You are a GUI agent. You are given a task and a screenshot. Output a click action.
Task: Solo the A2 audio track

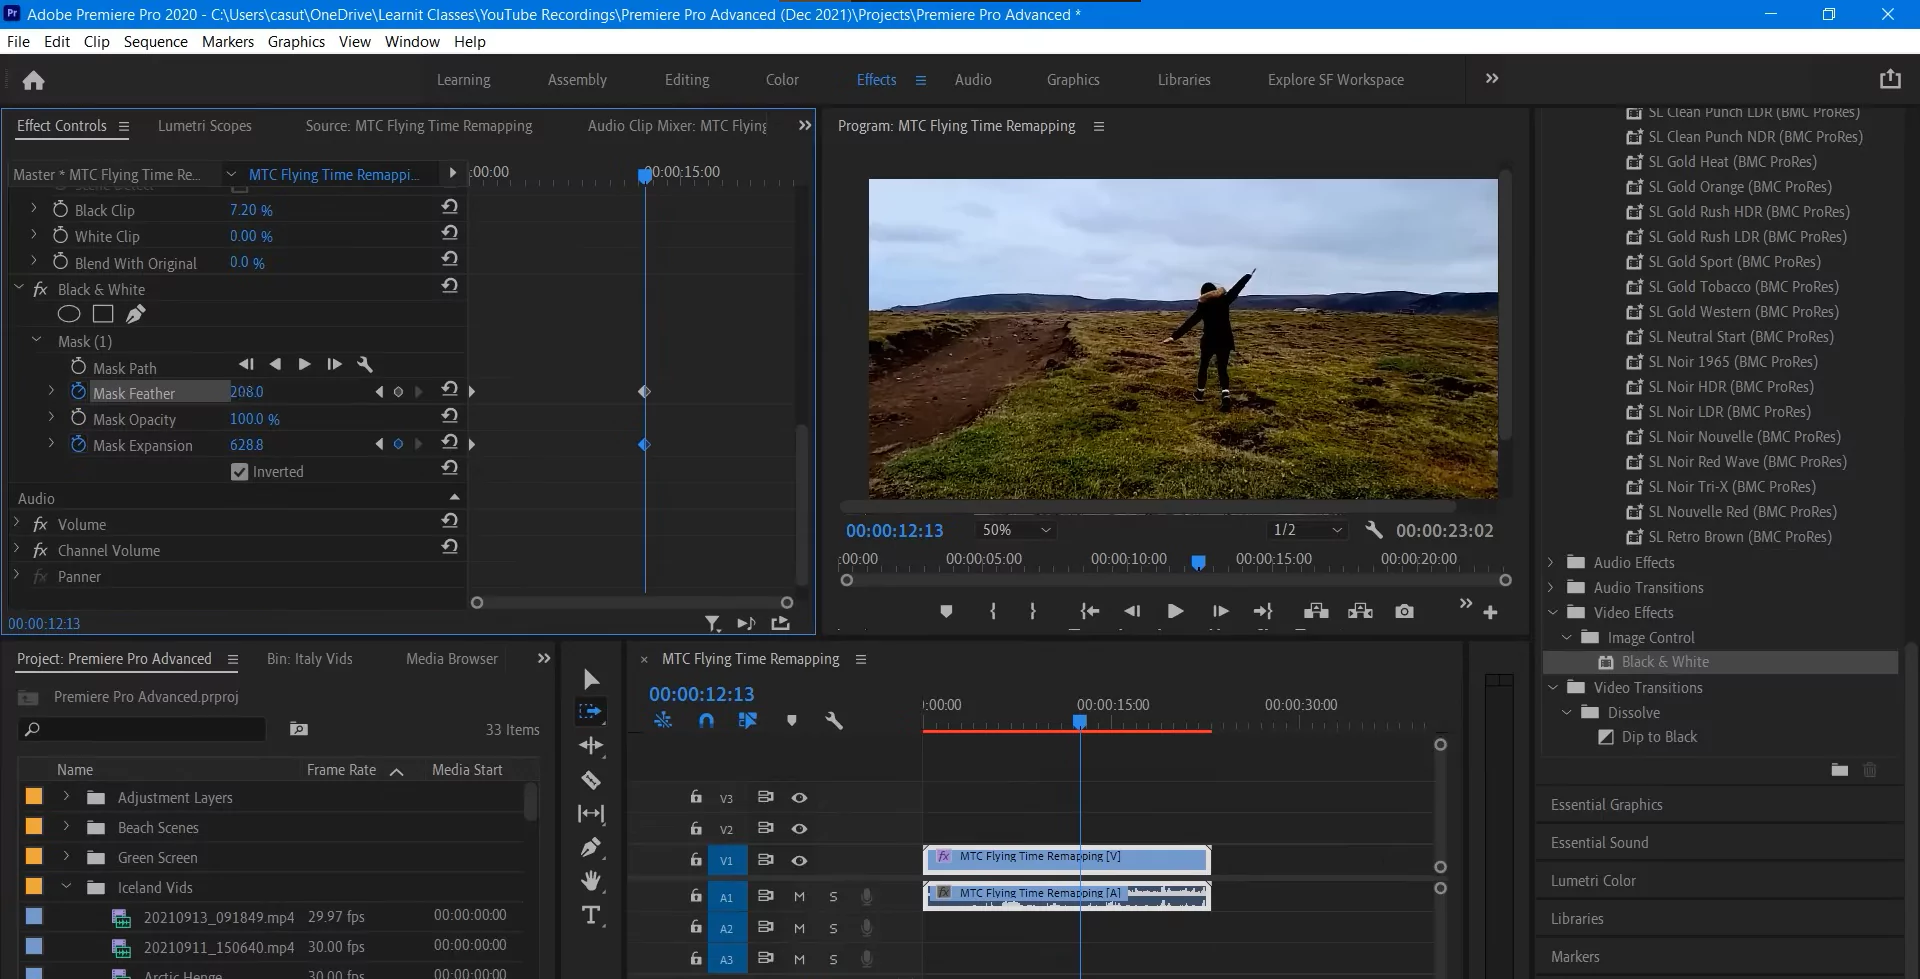point(833,928)
